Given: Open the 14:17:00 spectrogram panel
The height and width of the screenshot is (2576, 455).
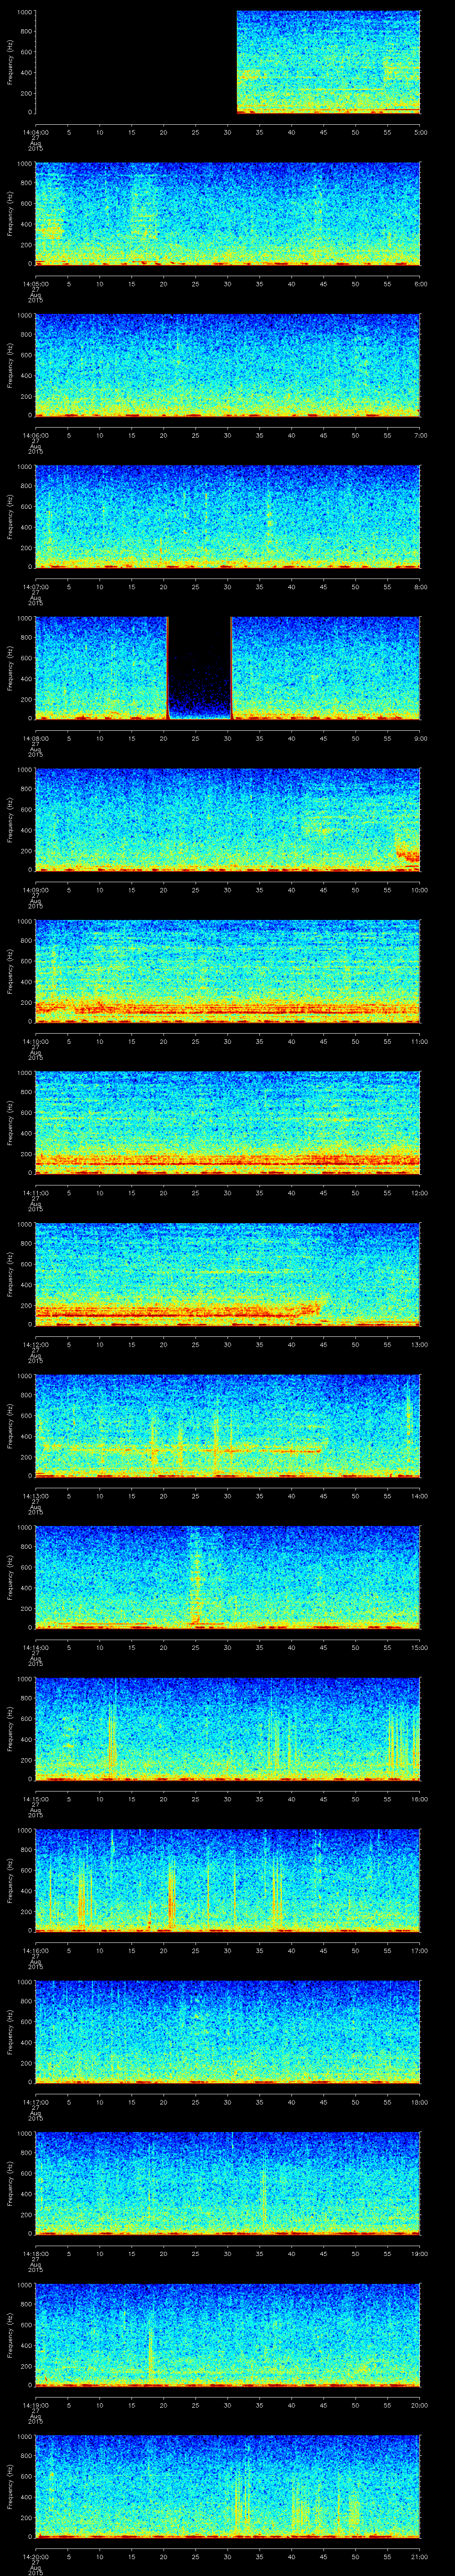Looking at the screenshot, I should [x=227, y=2032].
